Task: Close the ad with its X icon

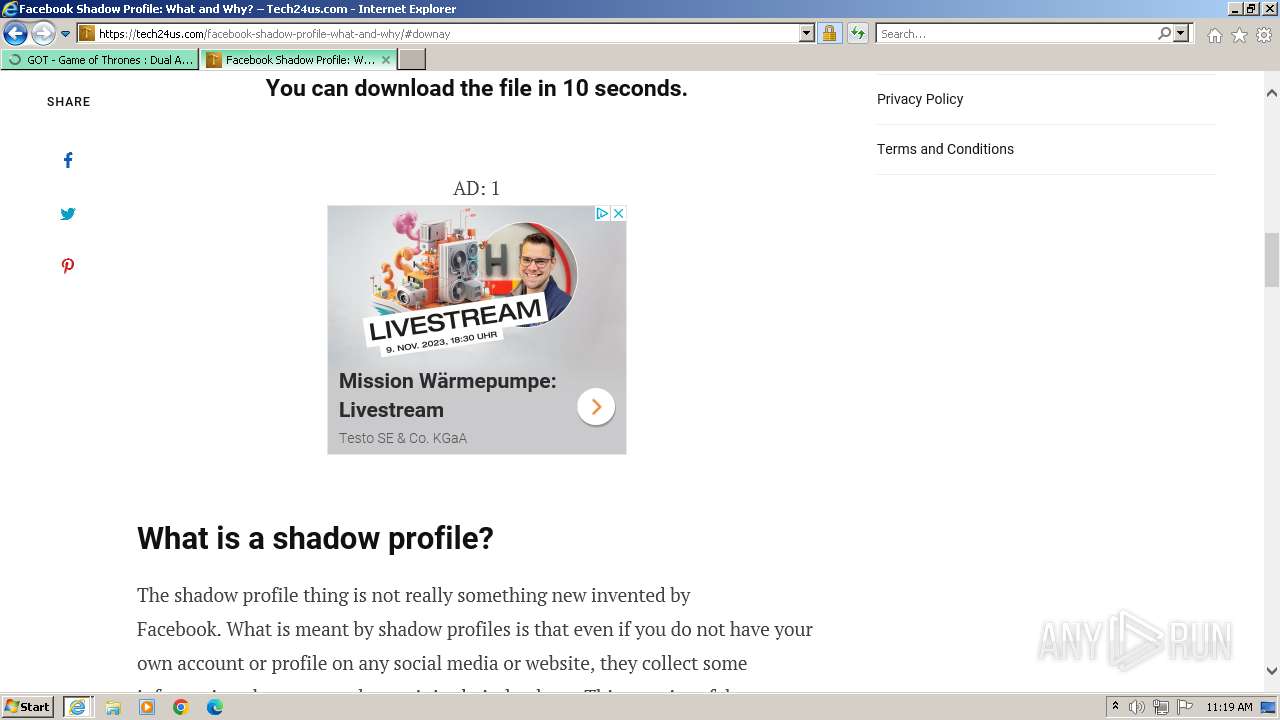Action: pyautogui.click(x=618, y=213)
